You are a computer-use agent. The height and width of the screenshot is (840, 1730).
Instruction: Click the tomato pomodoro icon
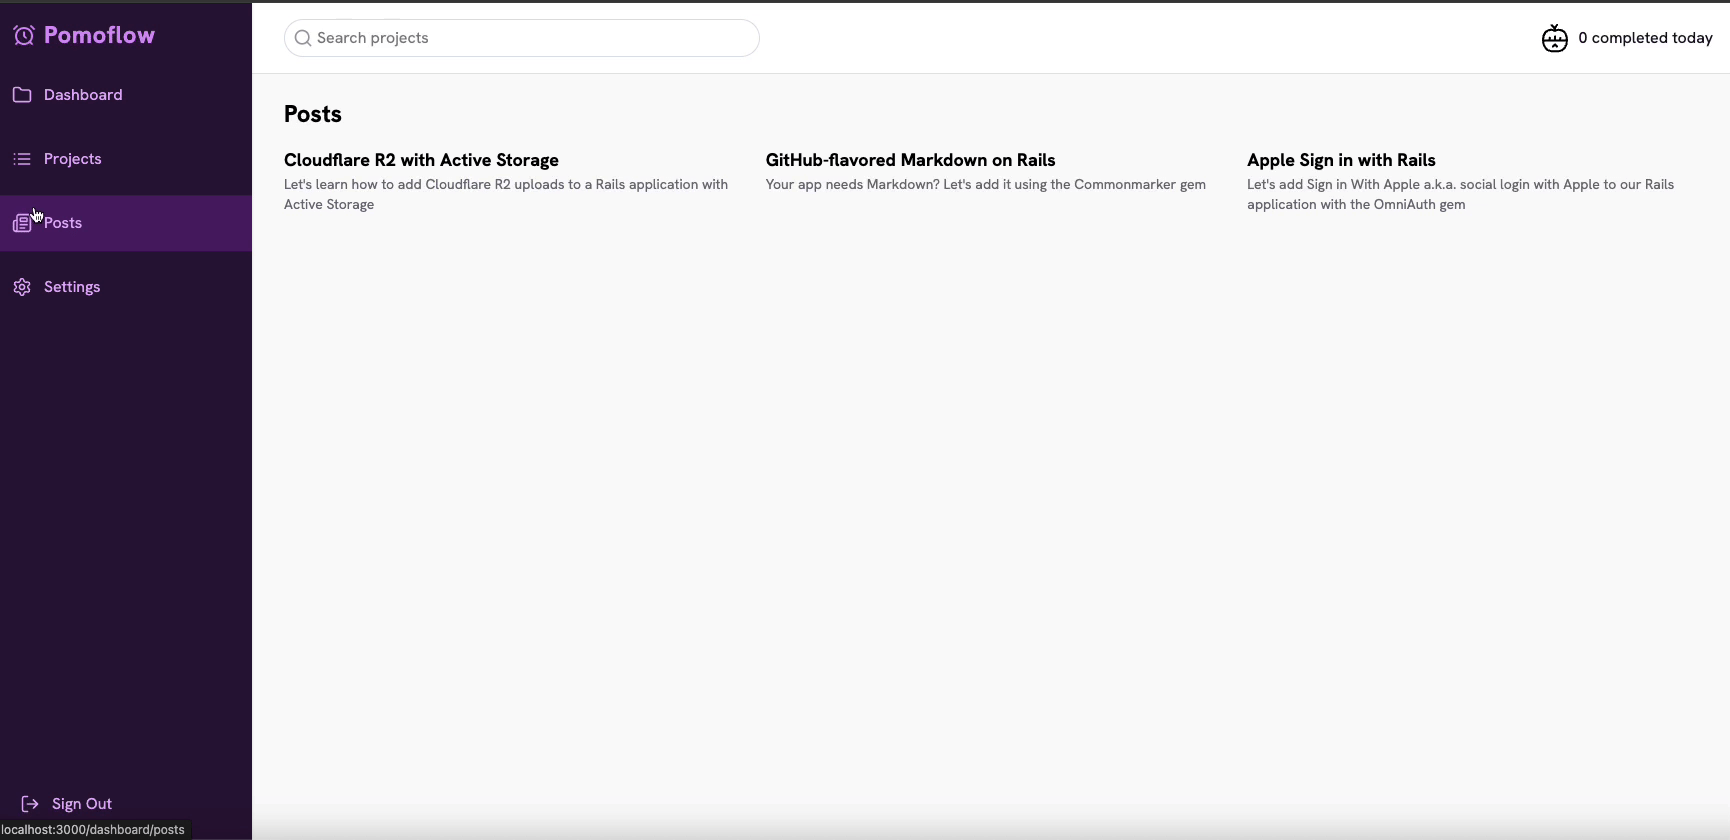1554,38
